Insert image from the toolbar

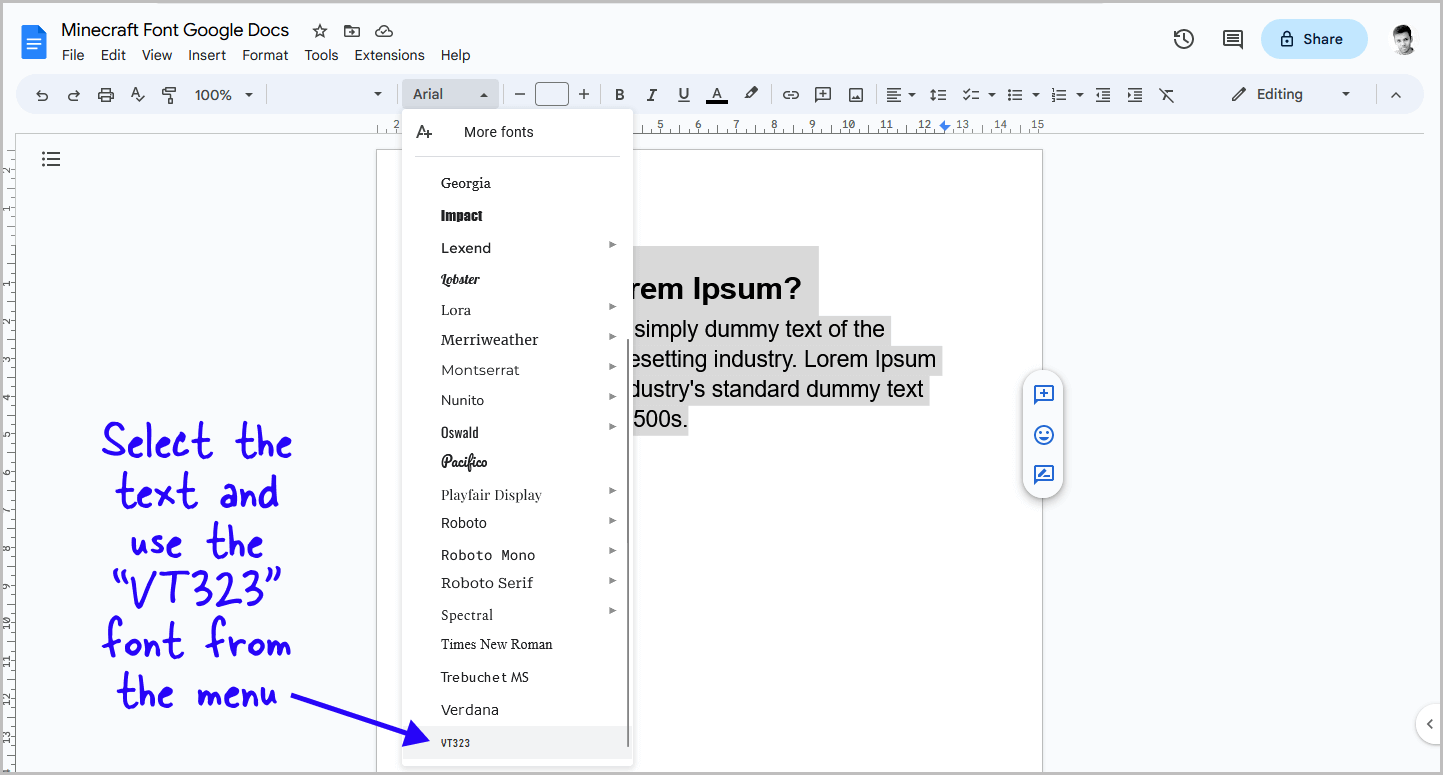pyautogui.click(x=856, y=95)
